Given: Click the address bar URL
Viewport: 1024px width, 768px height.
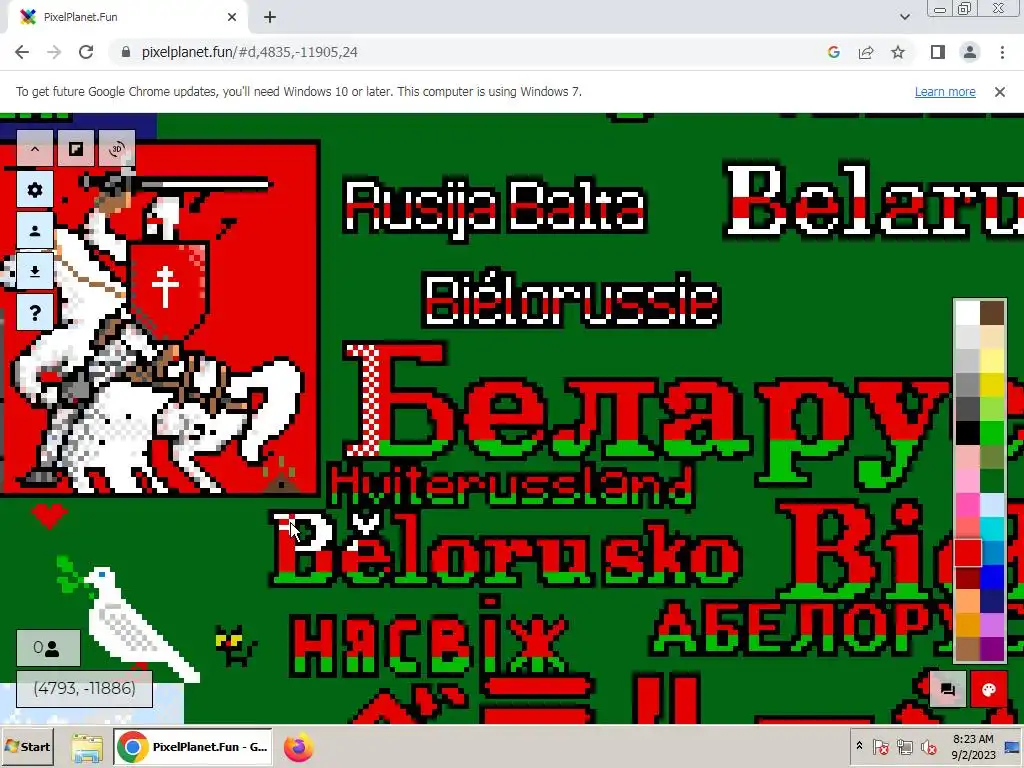Looking at the screenshot, I should (x=249, y=52).
